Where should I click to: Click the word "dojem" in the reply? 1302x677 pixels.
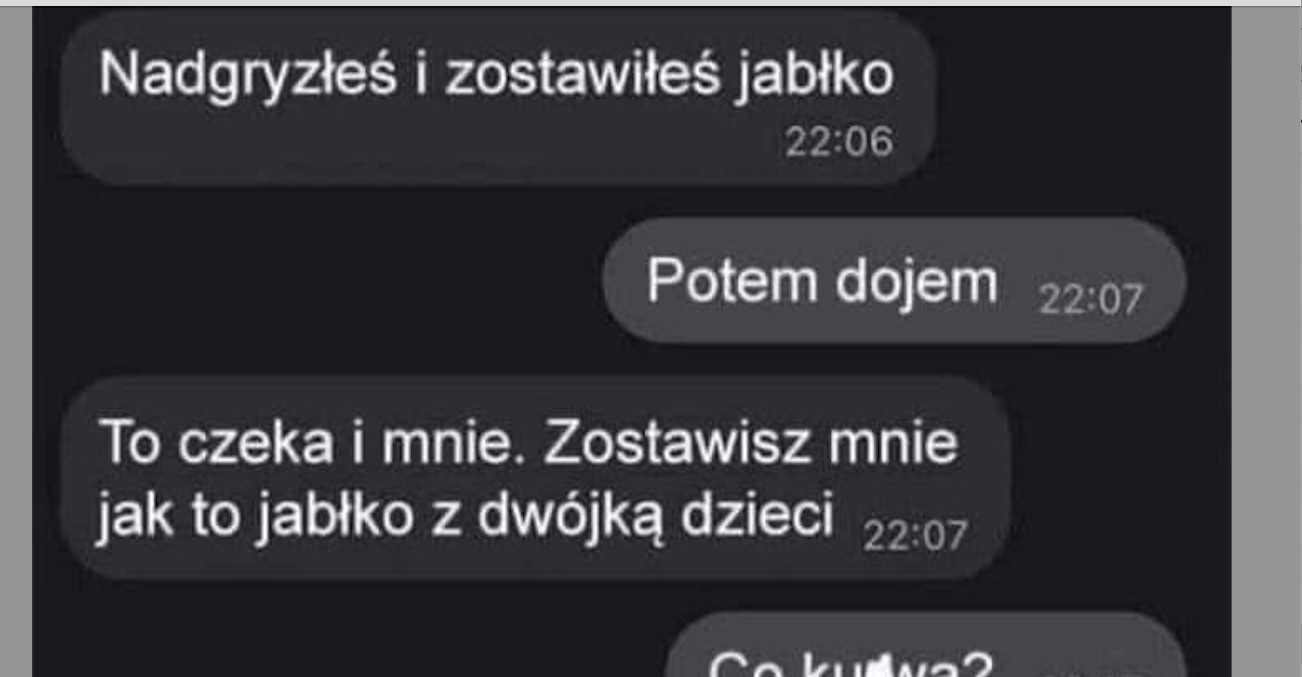click(x=916, y=282)
